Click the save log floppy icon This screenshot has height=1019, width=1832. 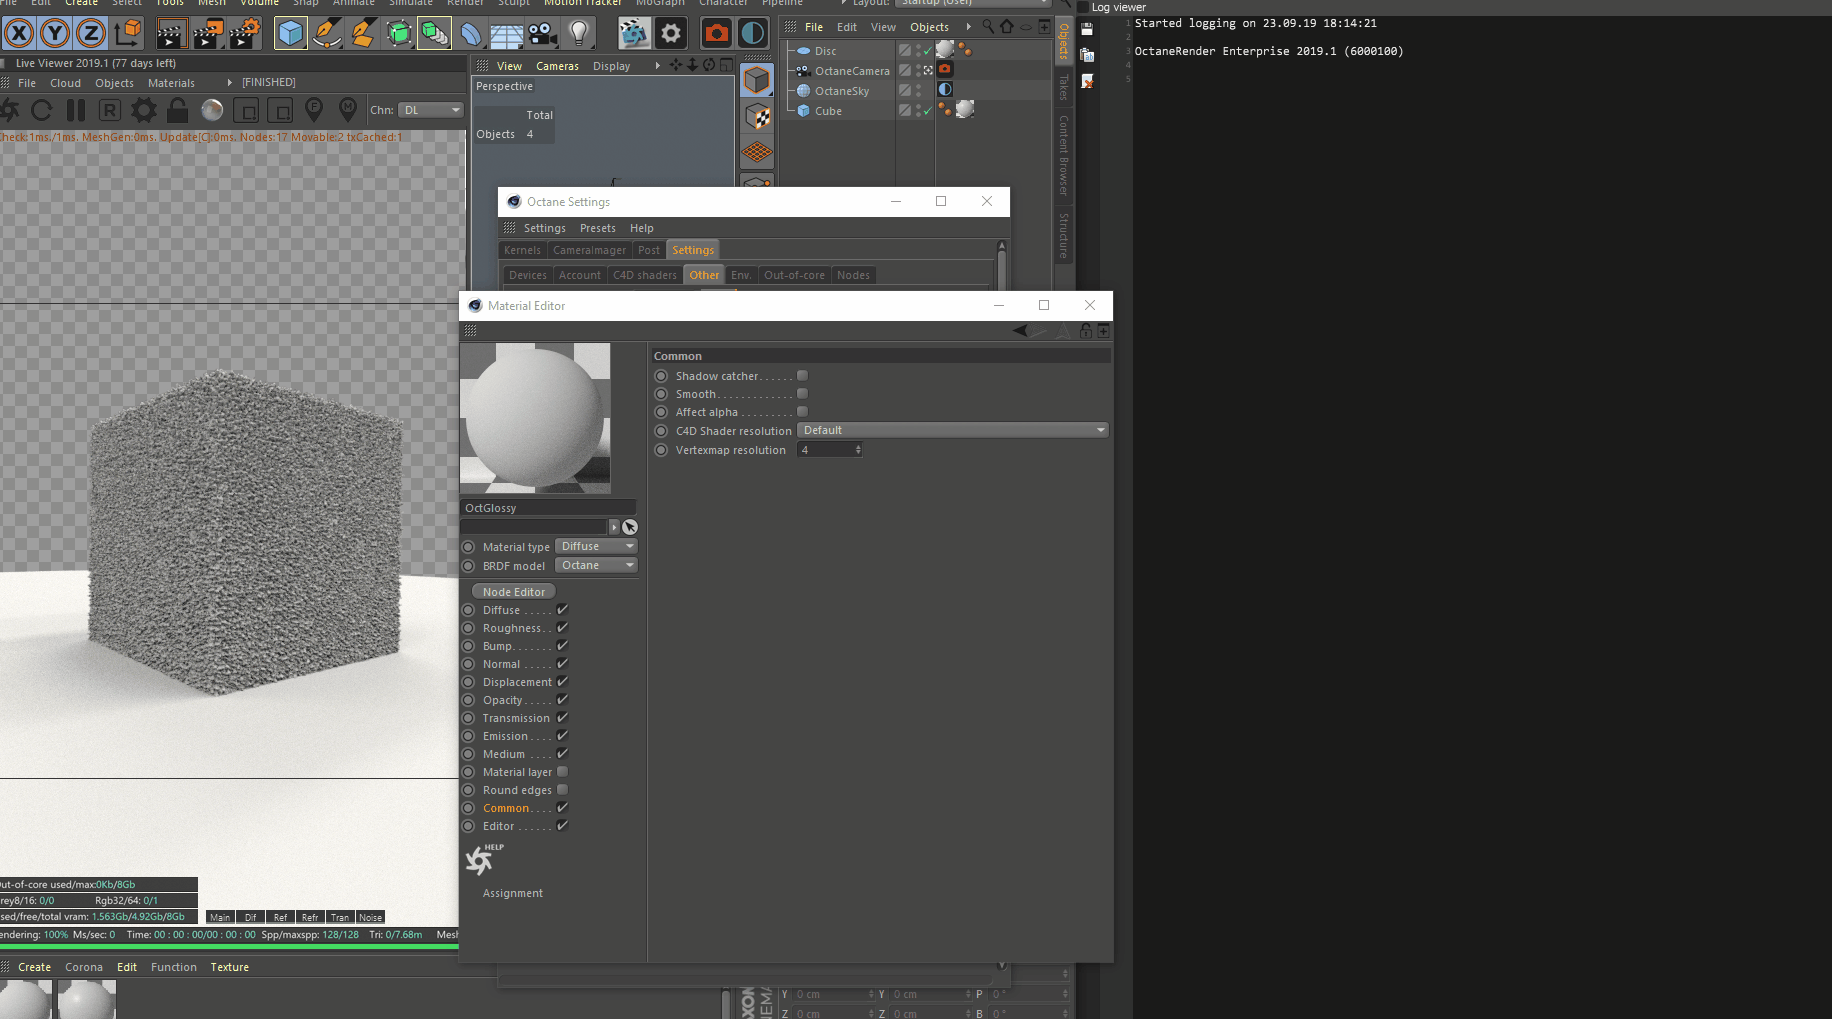click(1087, 29)
